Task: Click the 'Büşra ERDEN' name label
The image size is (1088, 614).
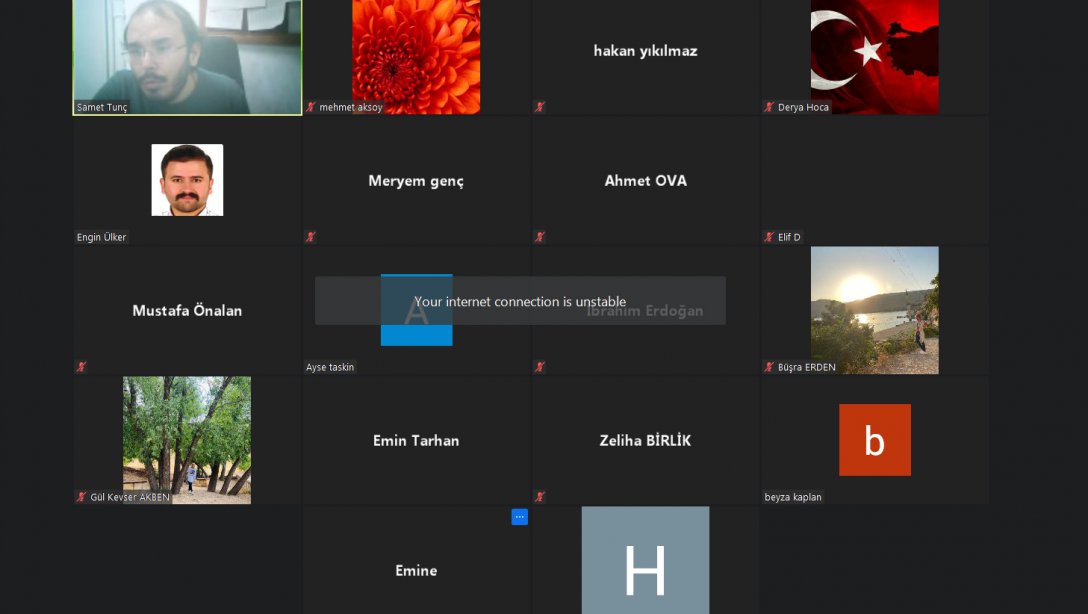Action: [x=806, y=367]
